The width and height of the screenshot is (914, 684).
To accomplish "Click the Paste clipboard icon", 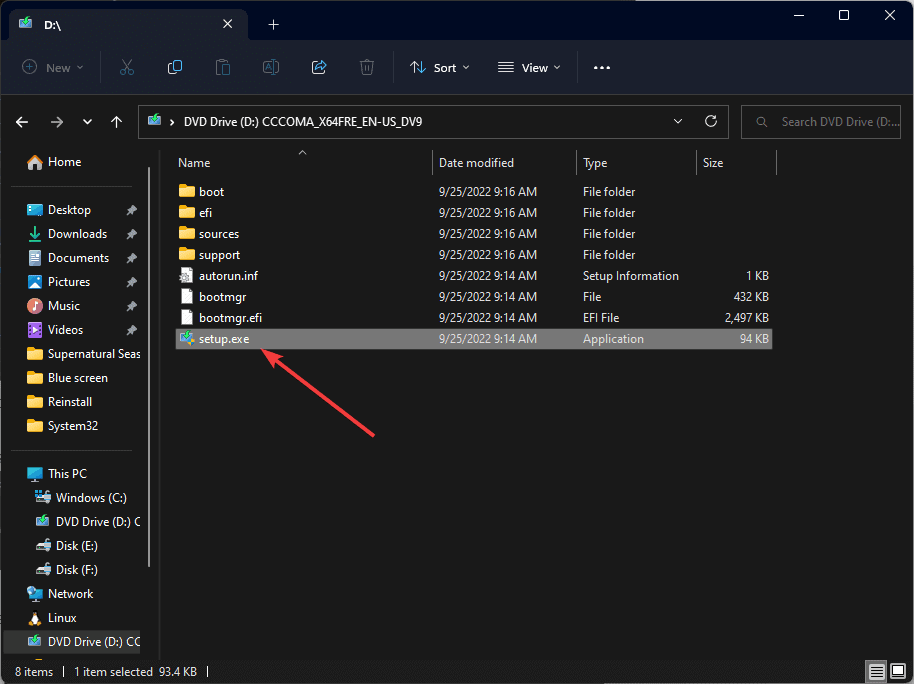I will click(x=223, y=68).
